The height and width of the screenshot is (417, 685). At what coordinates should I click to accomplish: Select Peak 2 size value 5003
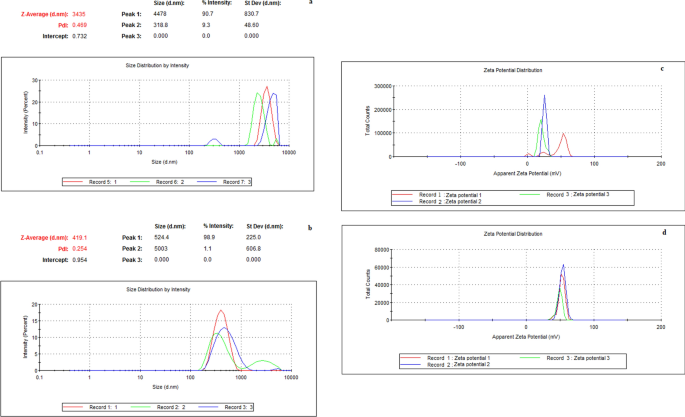pos(164,248)
